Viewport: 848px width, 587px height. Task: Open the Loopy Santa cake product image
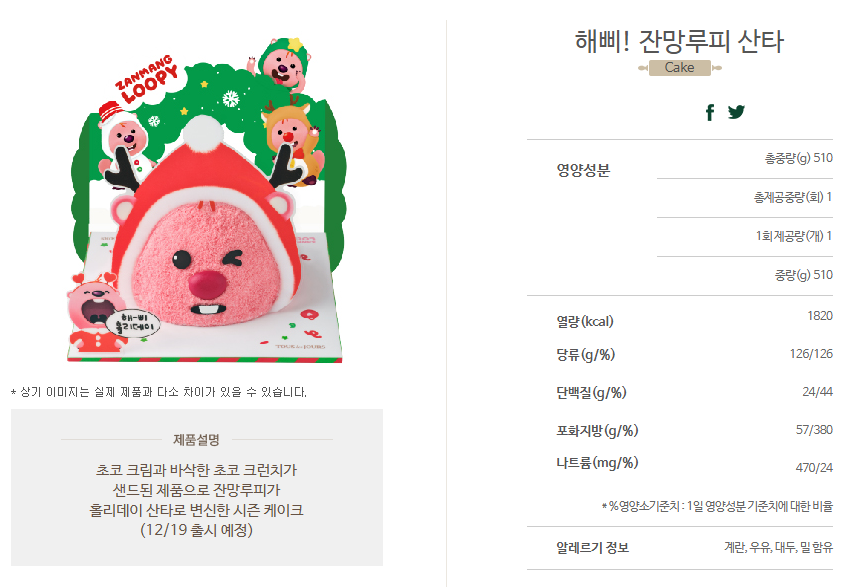[x=208, y=200]
